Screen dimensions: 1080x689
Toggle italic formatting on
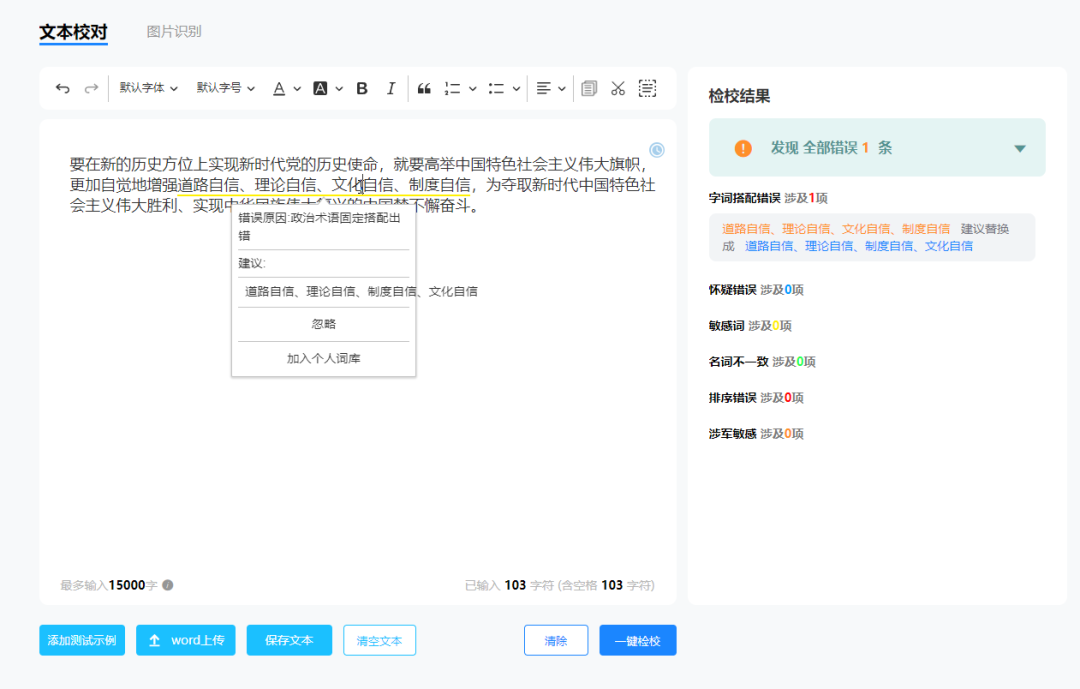coord(391,88)
